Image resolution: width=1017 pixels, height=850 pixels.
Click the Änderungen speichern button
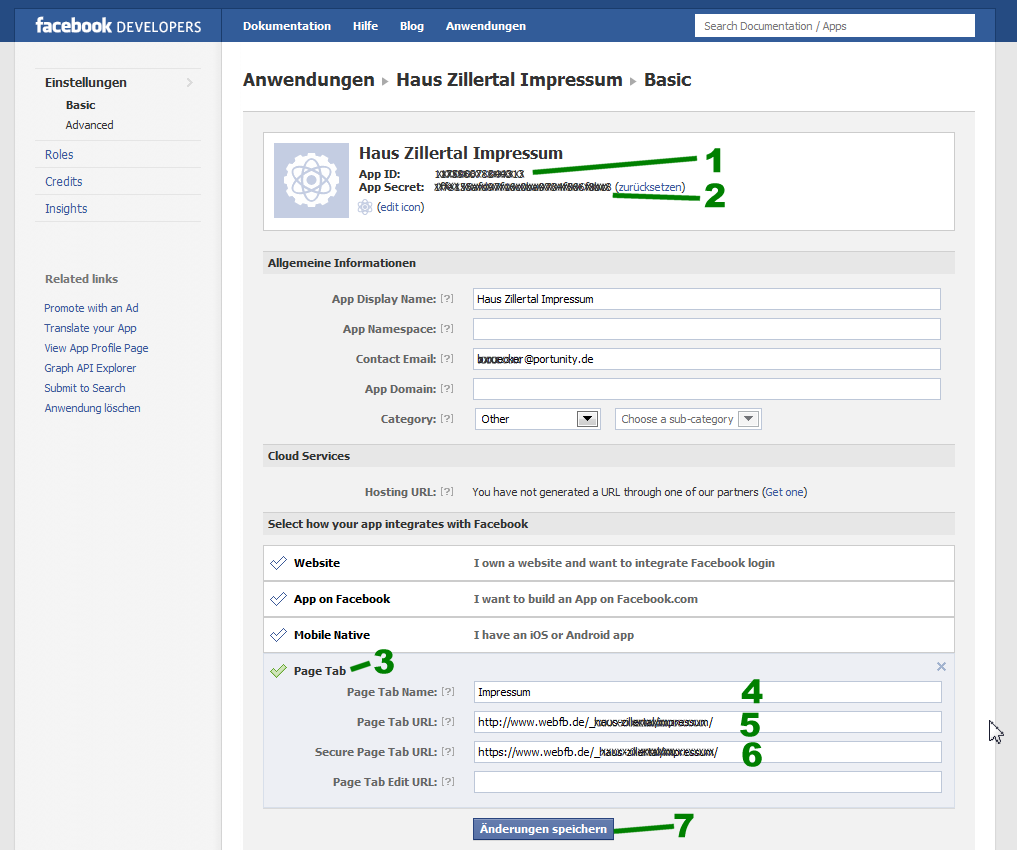(x=543, y=829)
